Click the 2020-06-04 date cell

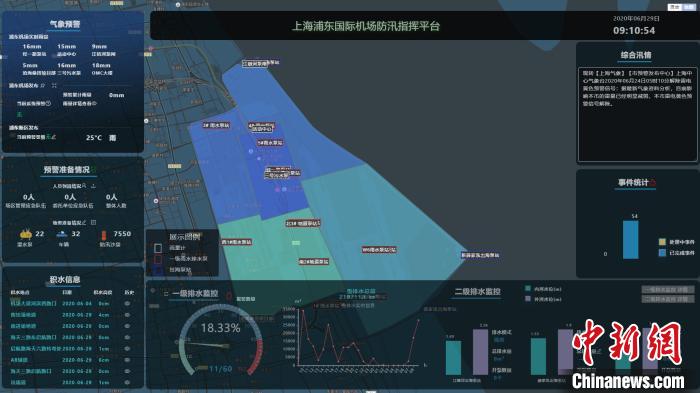coord(77,303)
